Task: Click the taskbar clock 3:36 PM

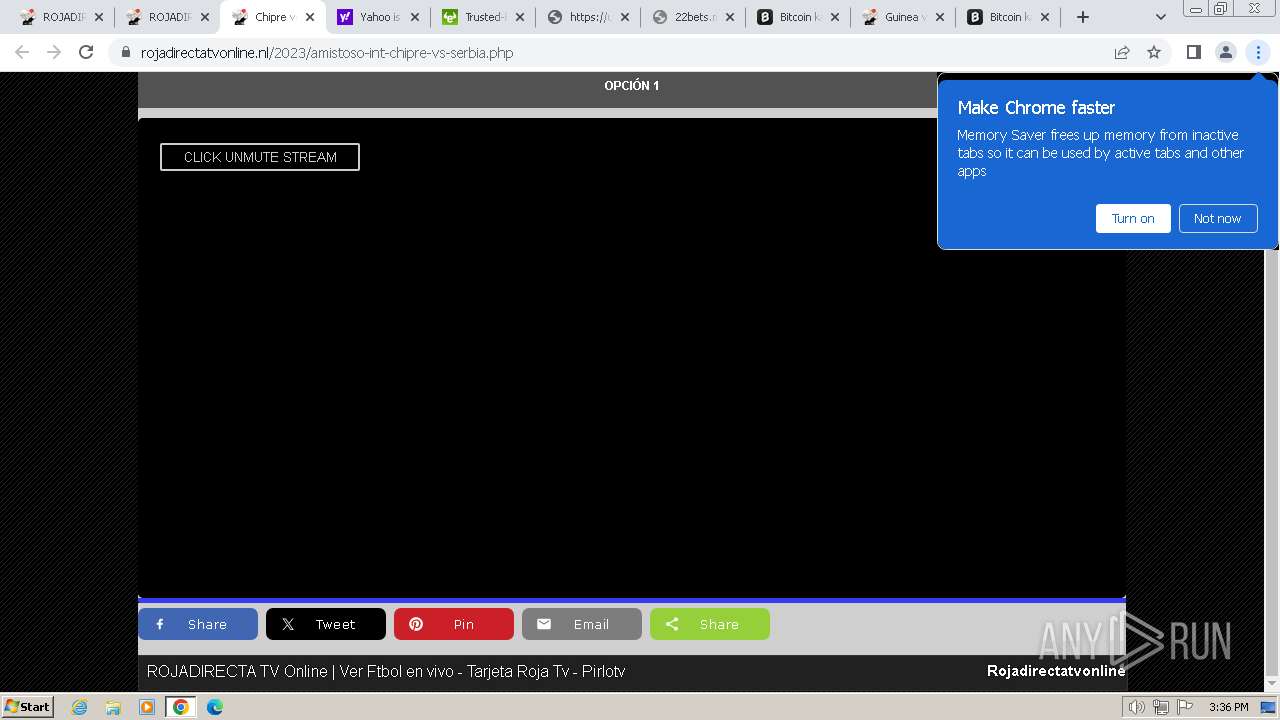Action: pyautogui.click(x=1228, y=707)
